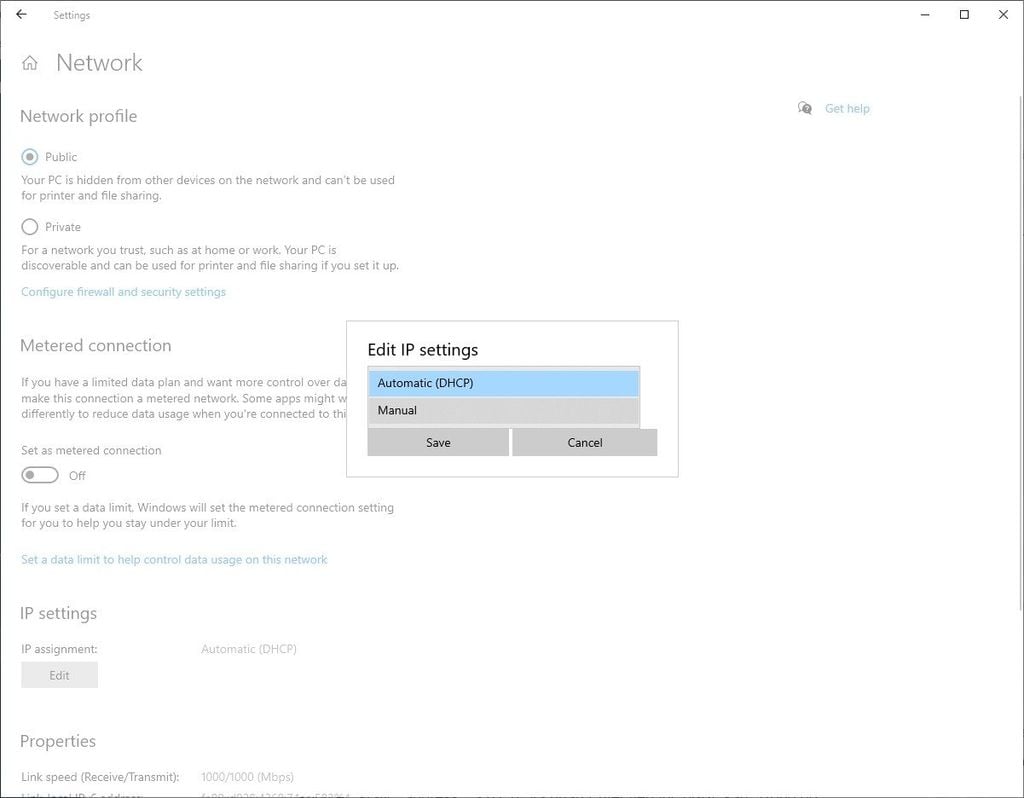Image resolution: width=1024 pixels, height=798 pixels.
Task: Click the Off label beside metered toggle
Action: [77, 476]
